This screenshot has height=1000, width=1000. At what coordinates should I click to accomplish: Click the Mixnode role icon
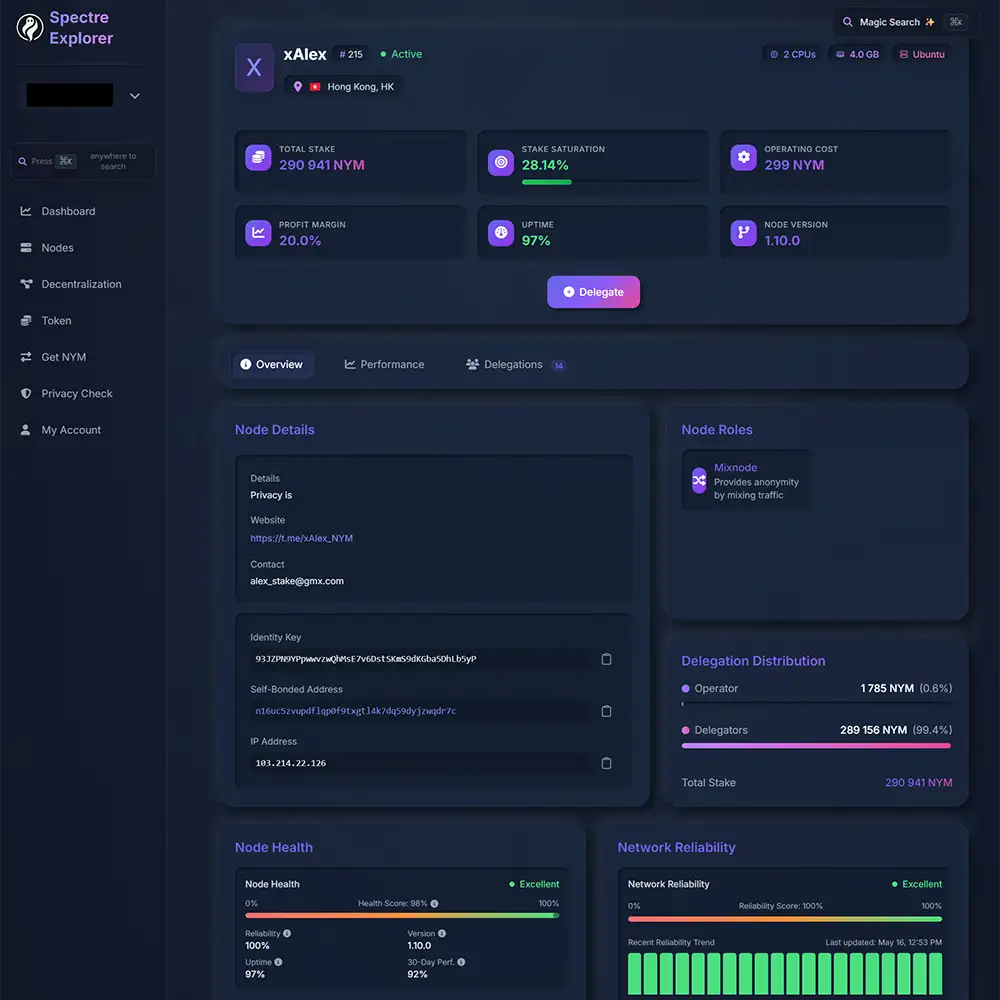[x=699, y=481]
